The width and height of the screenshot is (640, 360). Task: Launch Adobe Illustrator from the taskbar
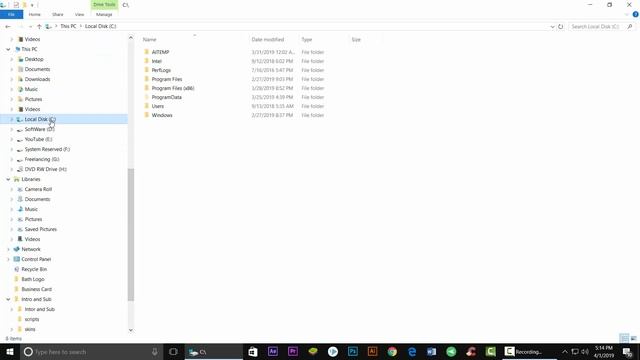tap(372, 351)
